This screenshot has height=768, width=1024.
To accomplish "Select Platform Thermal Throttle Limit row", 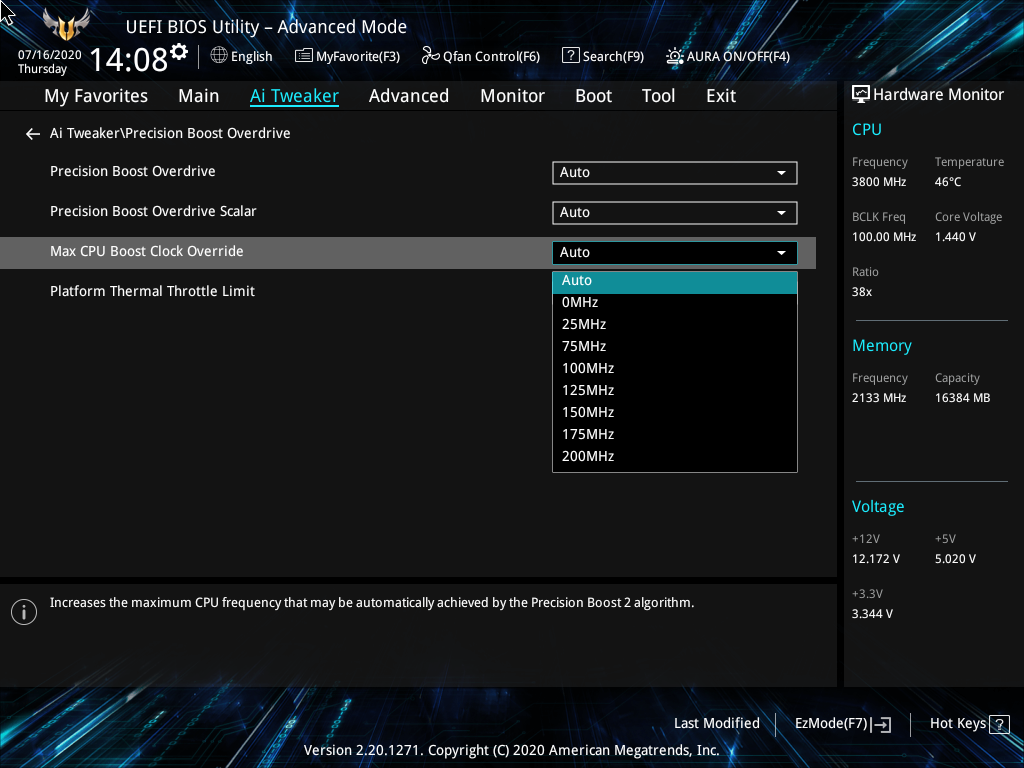I will [152, 291].
